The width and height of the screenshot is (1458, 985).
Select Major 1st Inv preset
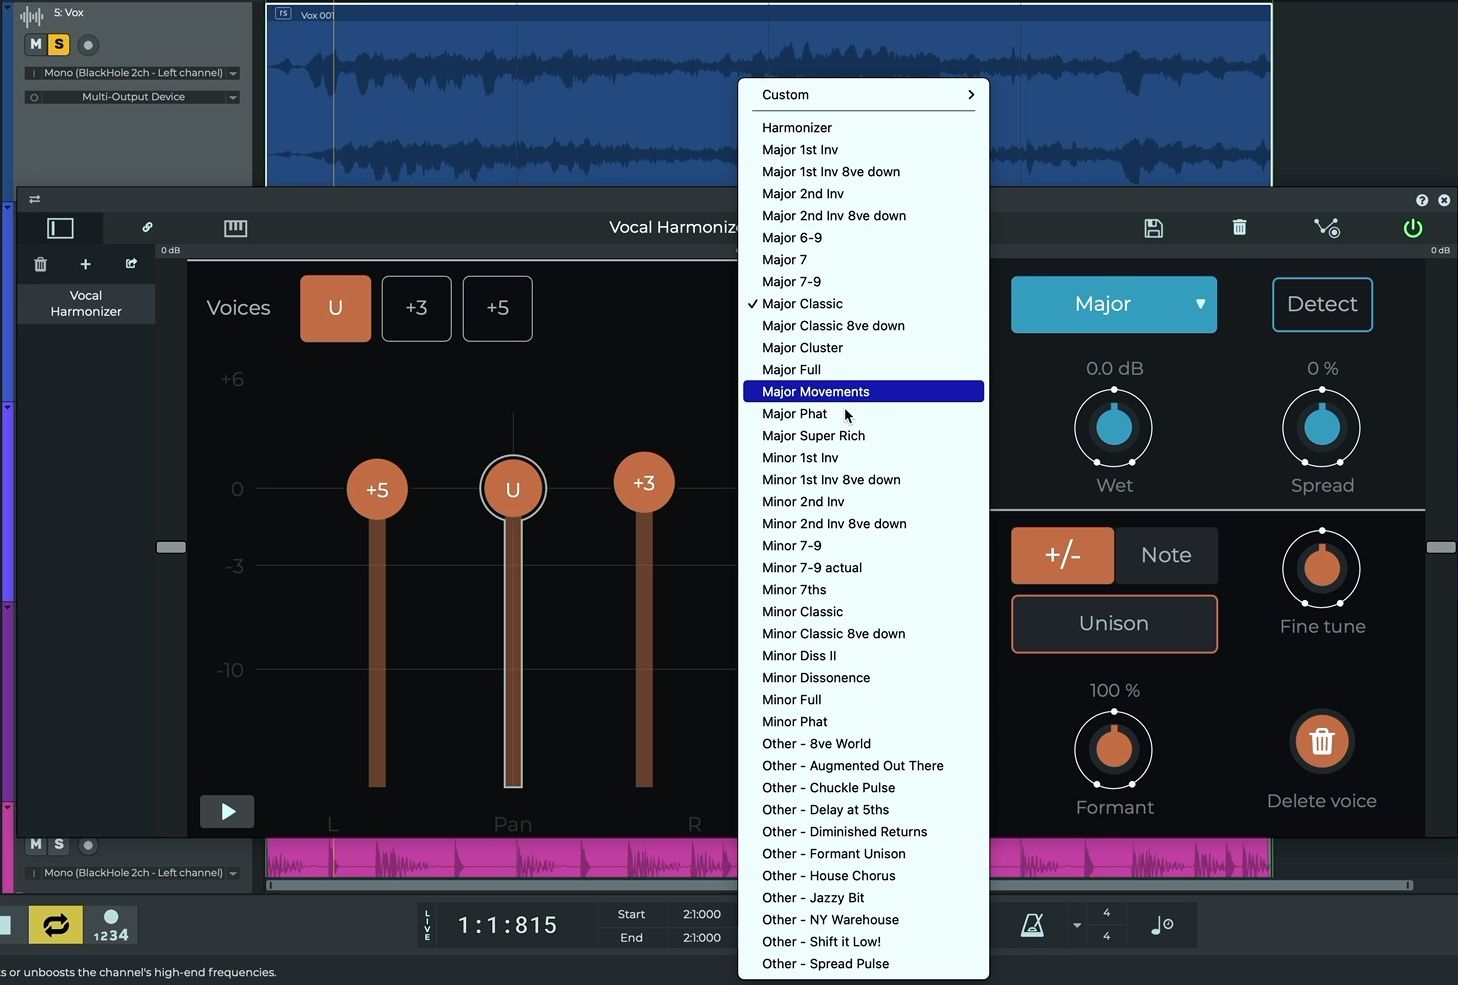coord(864,150)
